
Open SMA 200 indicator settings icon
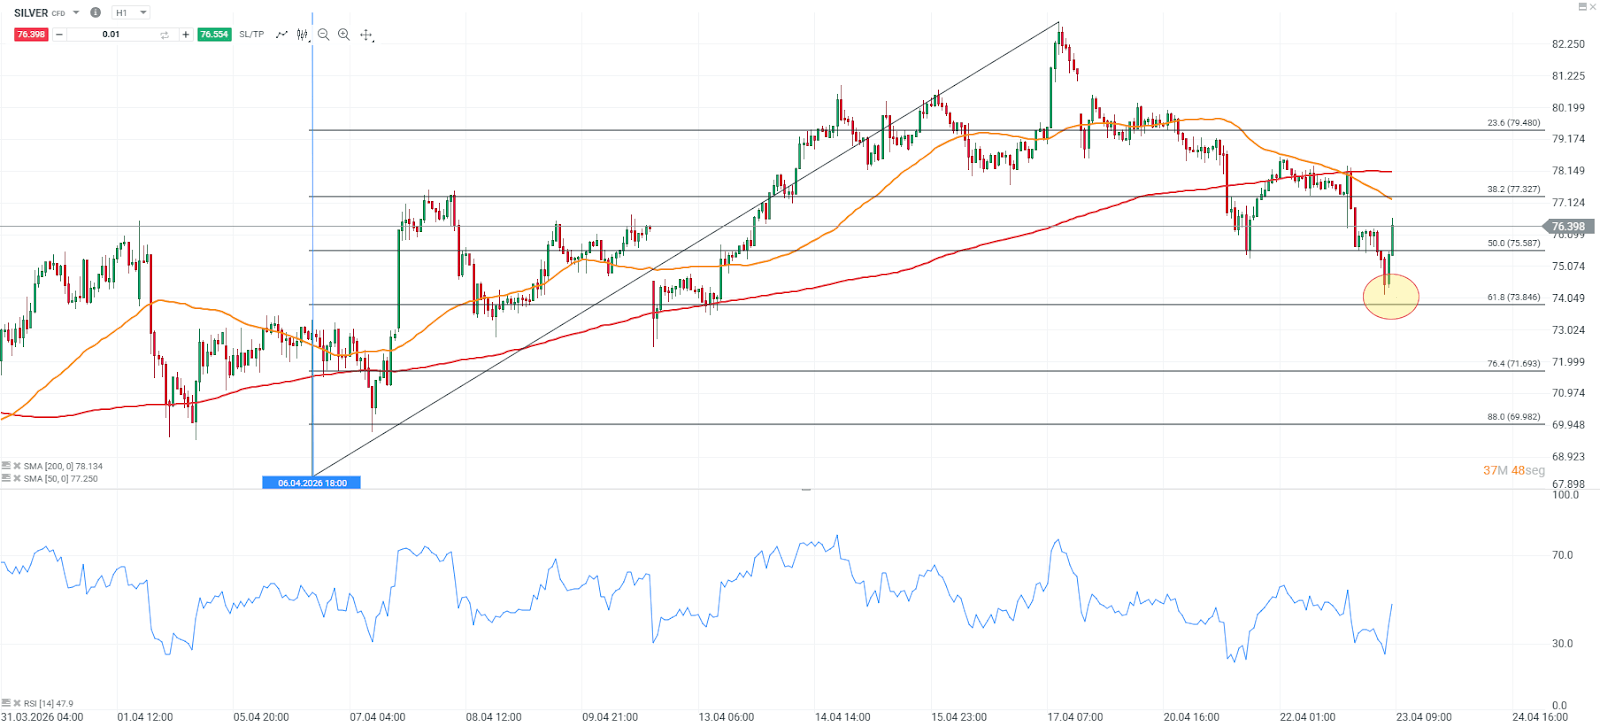(6, 466)
